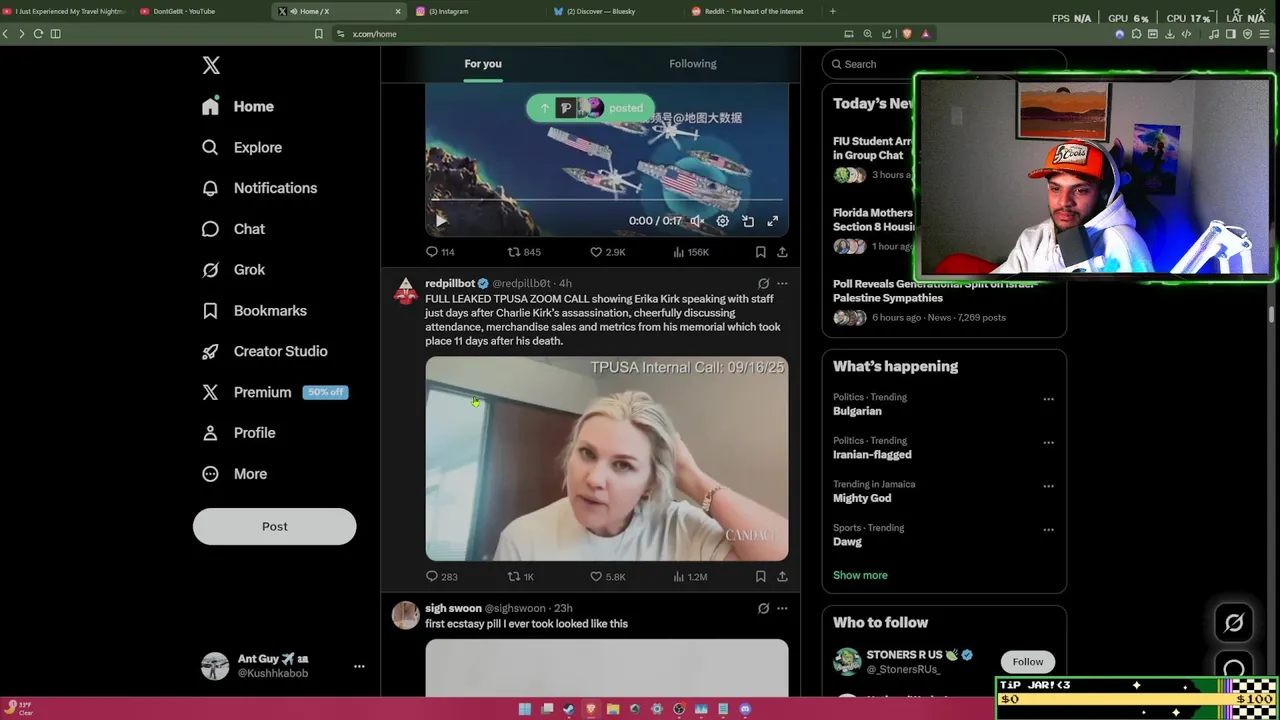Image resolution: width=1280 pixels, height=720 pixels.
Task: Open Bookmarks in the sidebar
Action: (x=254, y=311)
